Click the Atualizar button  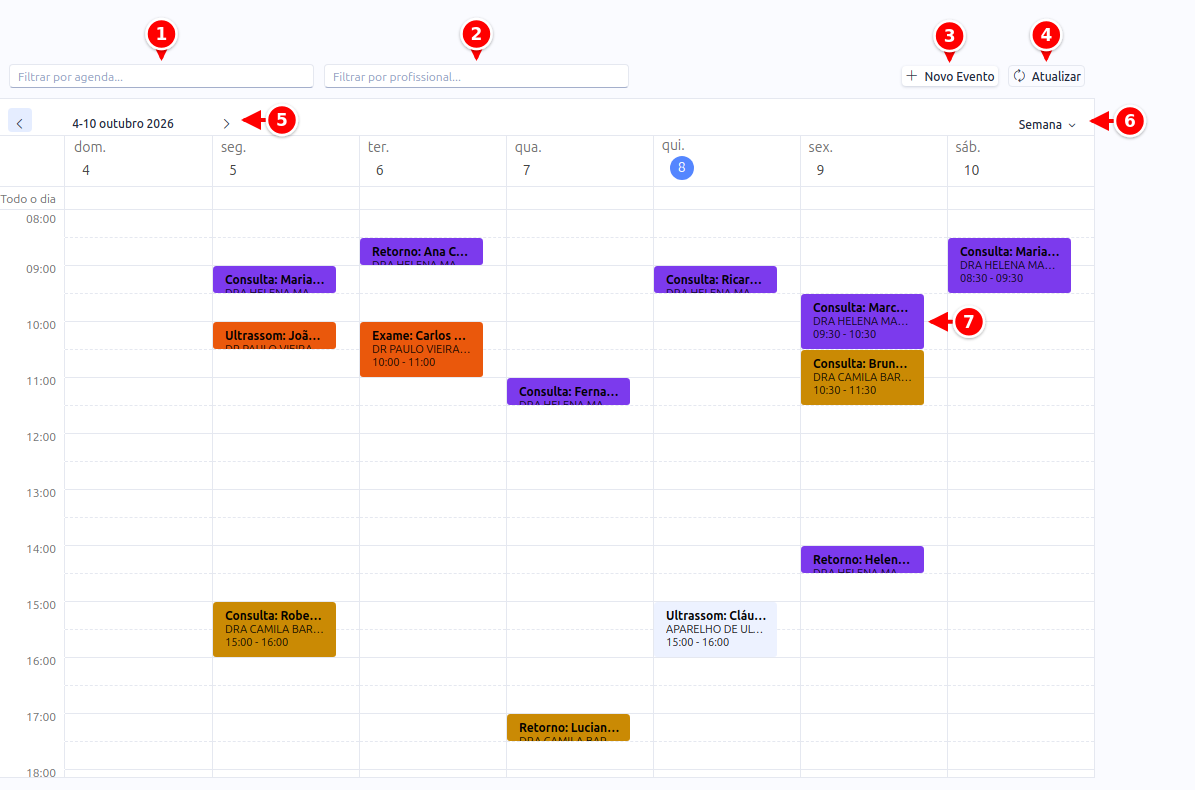1046,76
